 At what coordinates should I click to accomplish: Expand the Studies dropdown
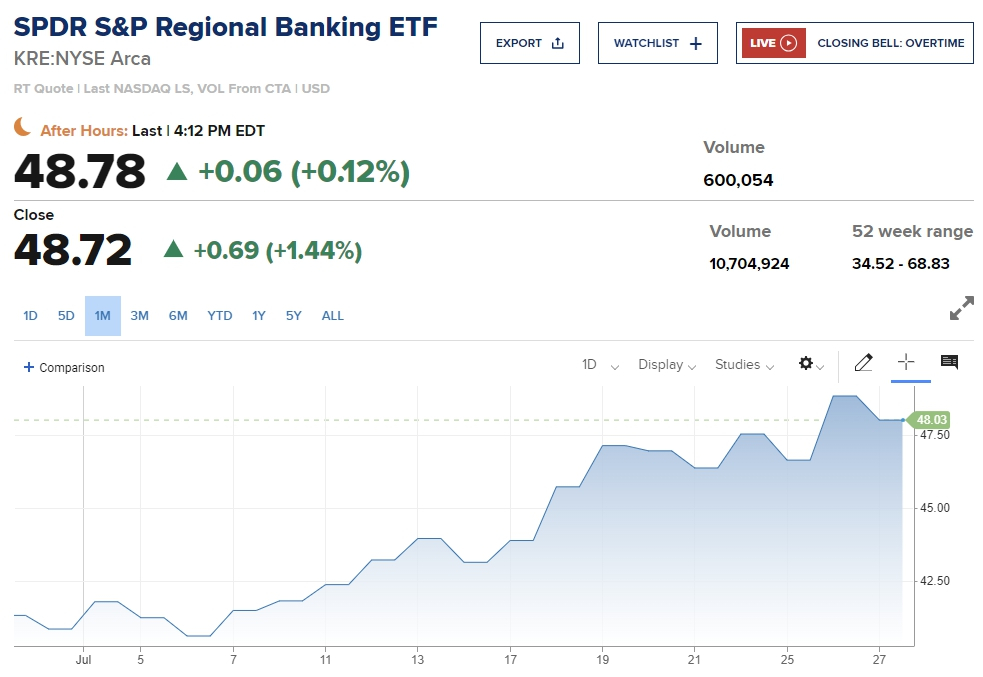[744, 365]
